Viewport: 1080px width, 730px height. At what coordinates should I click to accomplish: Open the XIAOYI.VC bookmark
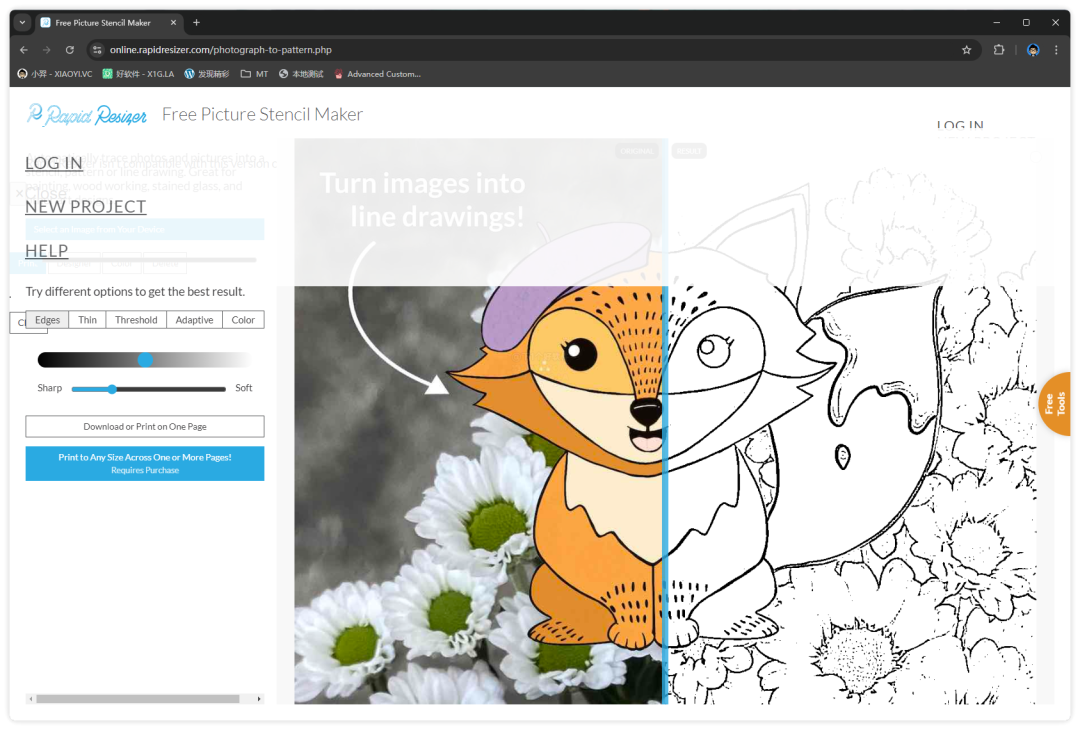(54, 74)
